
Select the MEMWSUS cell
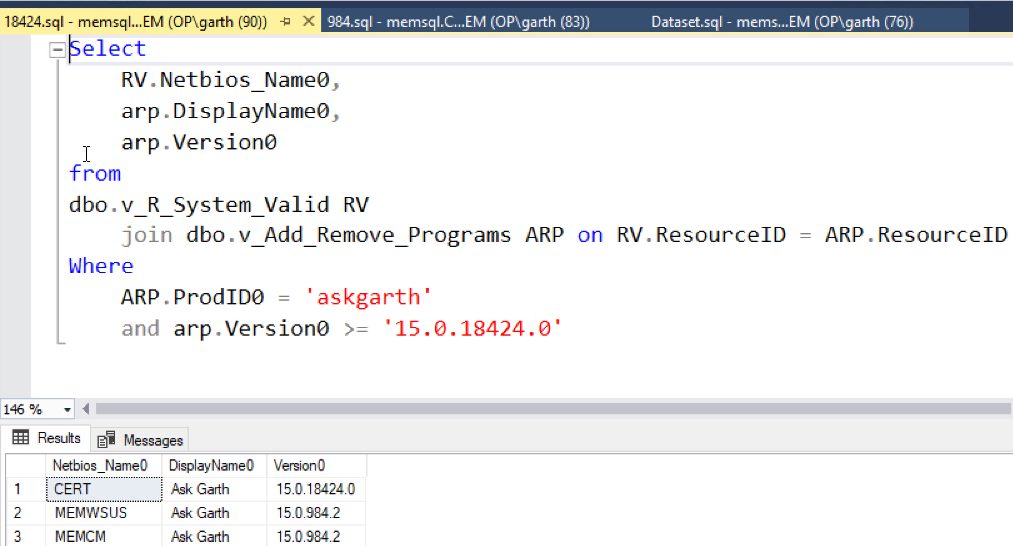click(103, 513)
